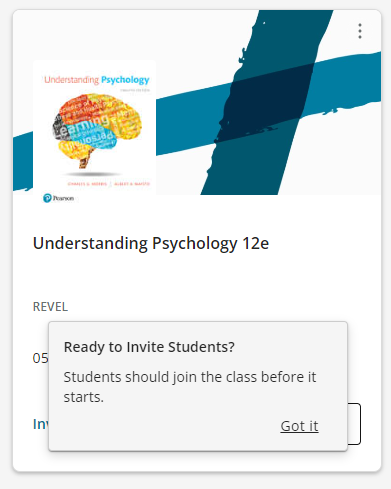The width and height of the screenshot is (391, 489).
Task: Click the course date beginning with 05
Action: coord(41,358)
